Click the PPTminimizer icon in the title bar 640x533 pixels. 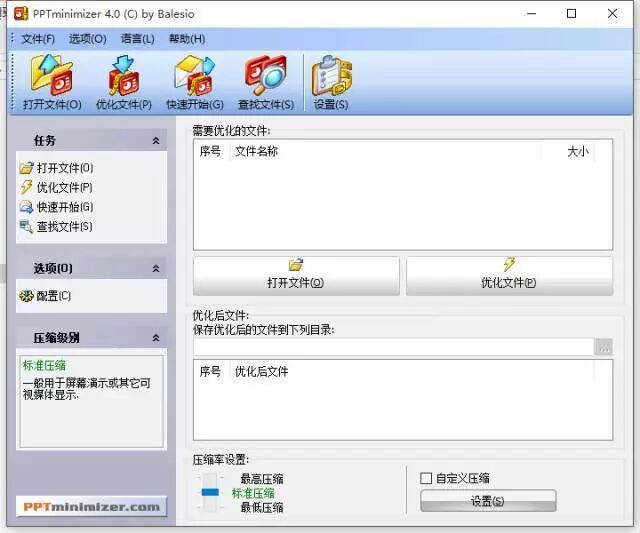[21, 13]
